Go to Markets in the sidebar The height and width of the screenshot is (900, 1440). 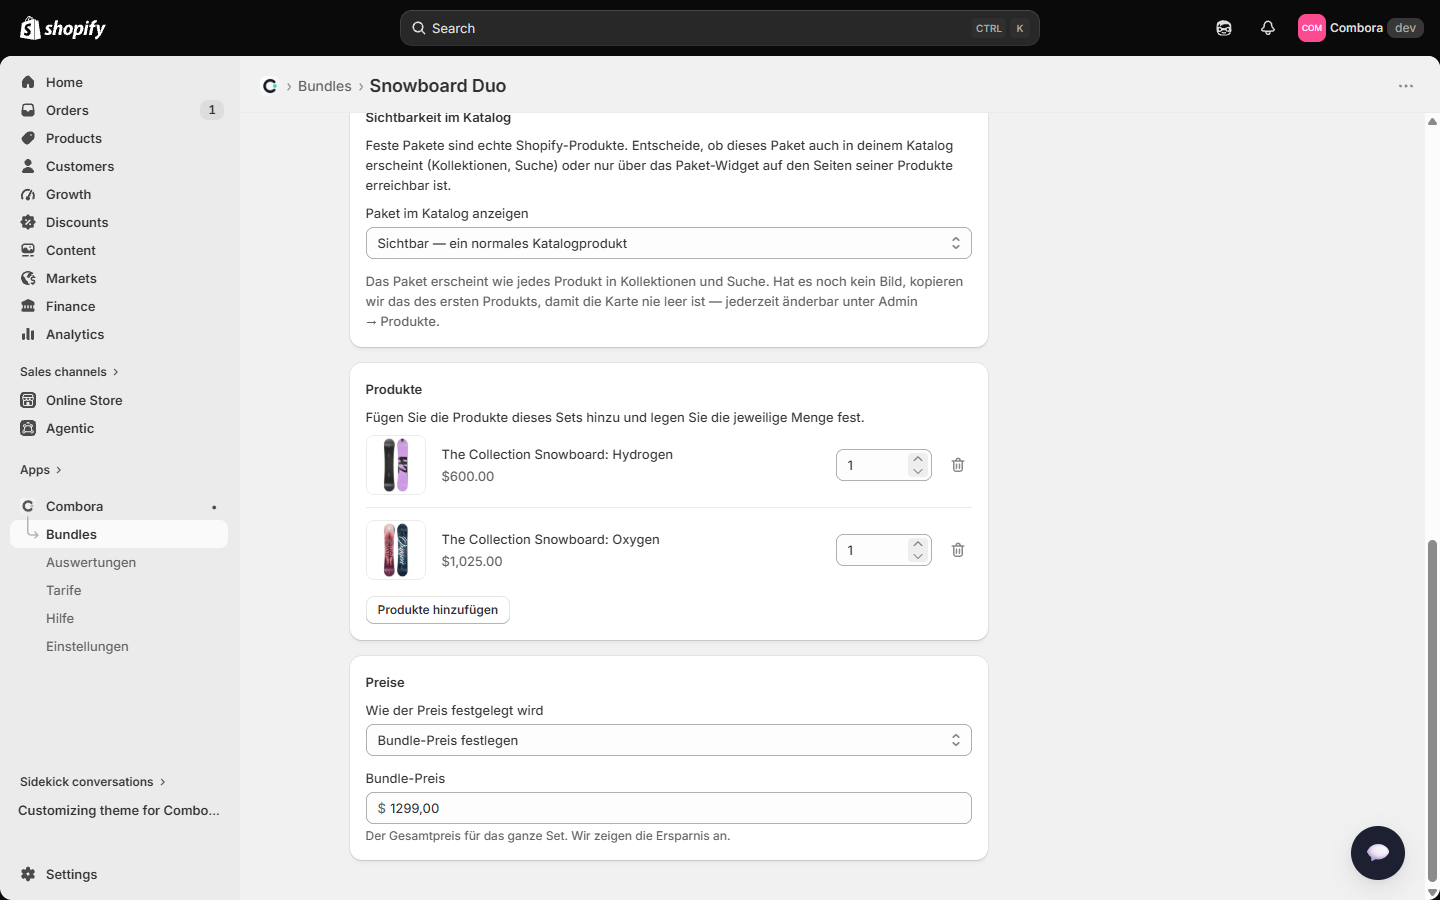[119, 278]
